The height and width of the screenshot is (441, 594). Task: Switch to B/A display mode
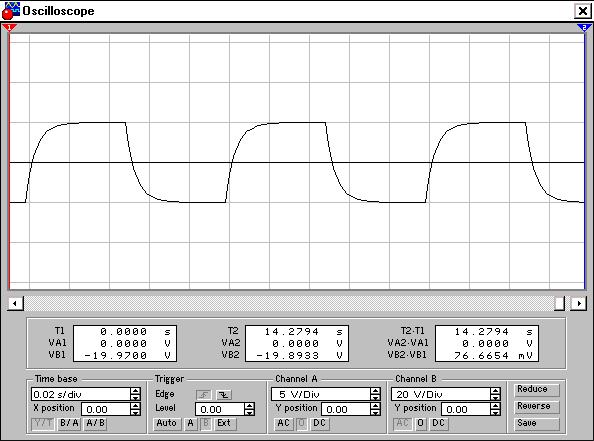(69, 423)
